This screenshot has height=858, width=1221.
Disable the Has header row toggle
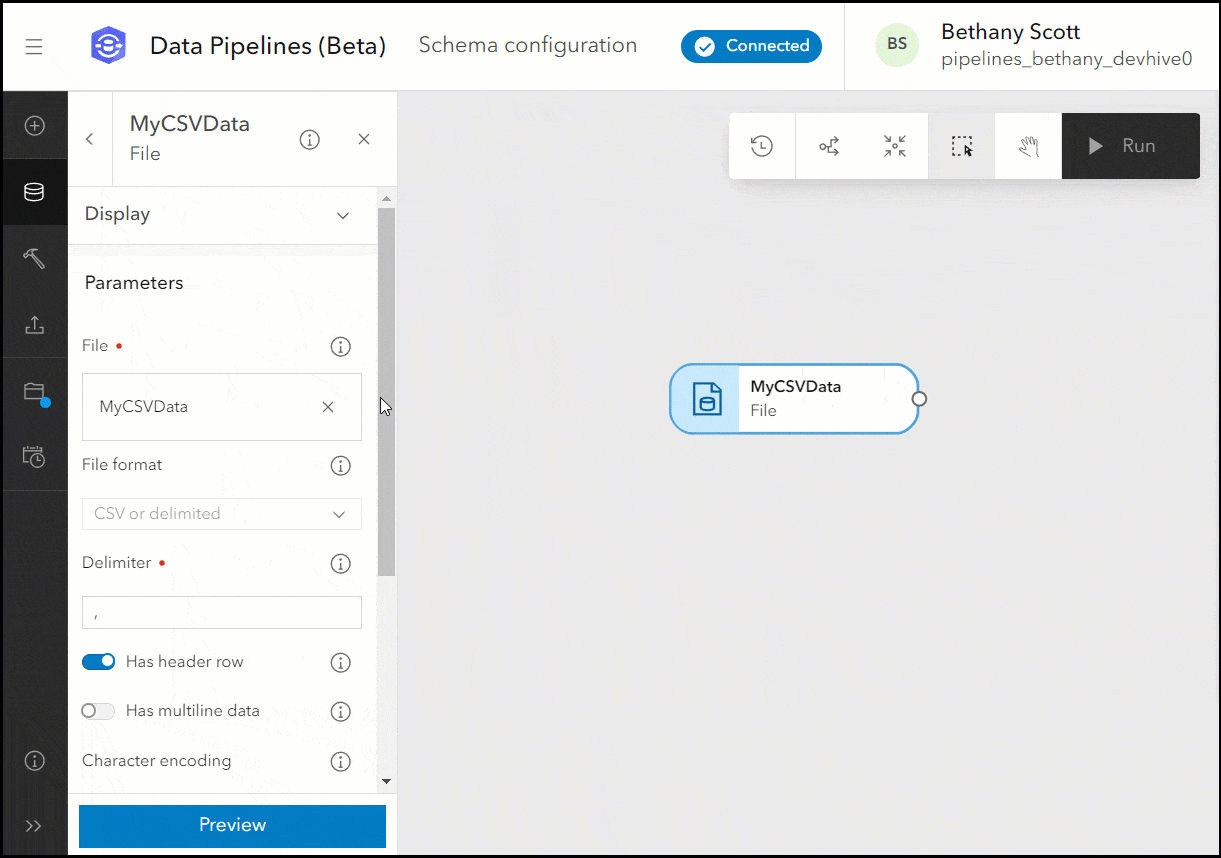click(x=98, y=661)
